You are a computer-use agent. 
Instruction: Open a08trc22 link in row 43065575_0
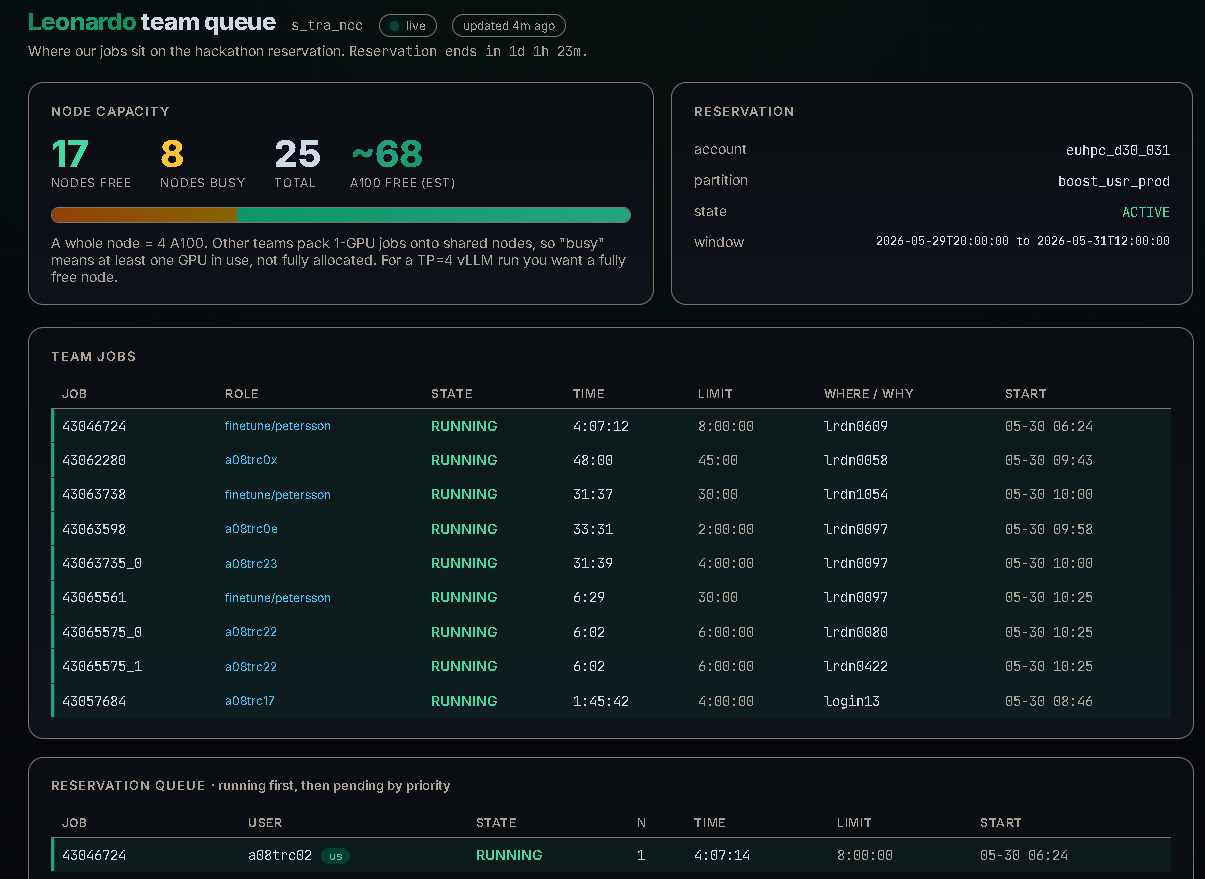[251, 632]
